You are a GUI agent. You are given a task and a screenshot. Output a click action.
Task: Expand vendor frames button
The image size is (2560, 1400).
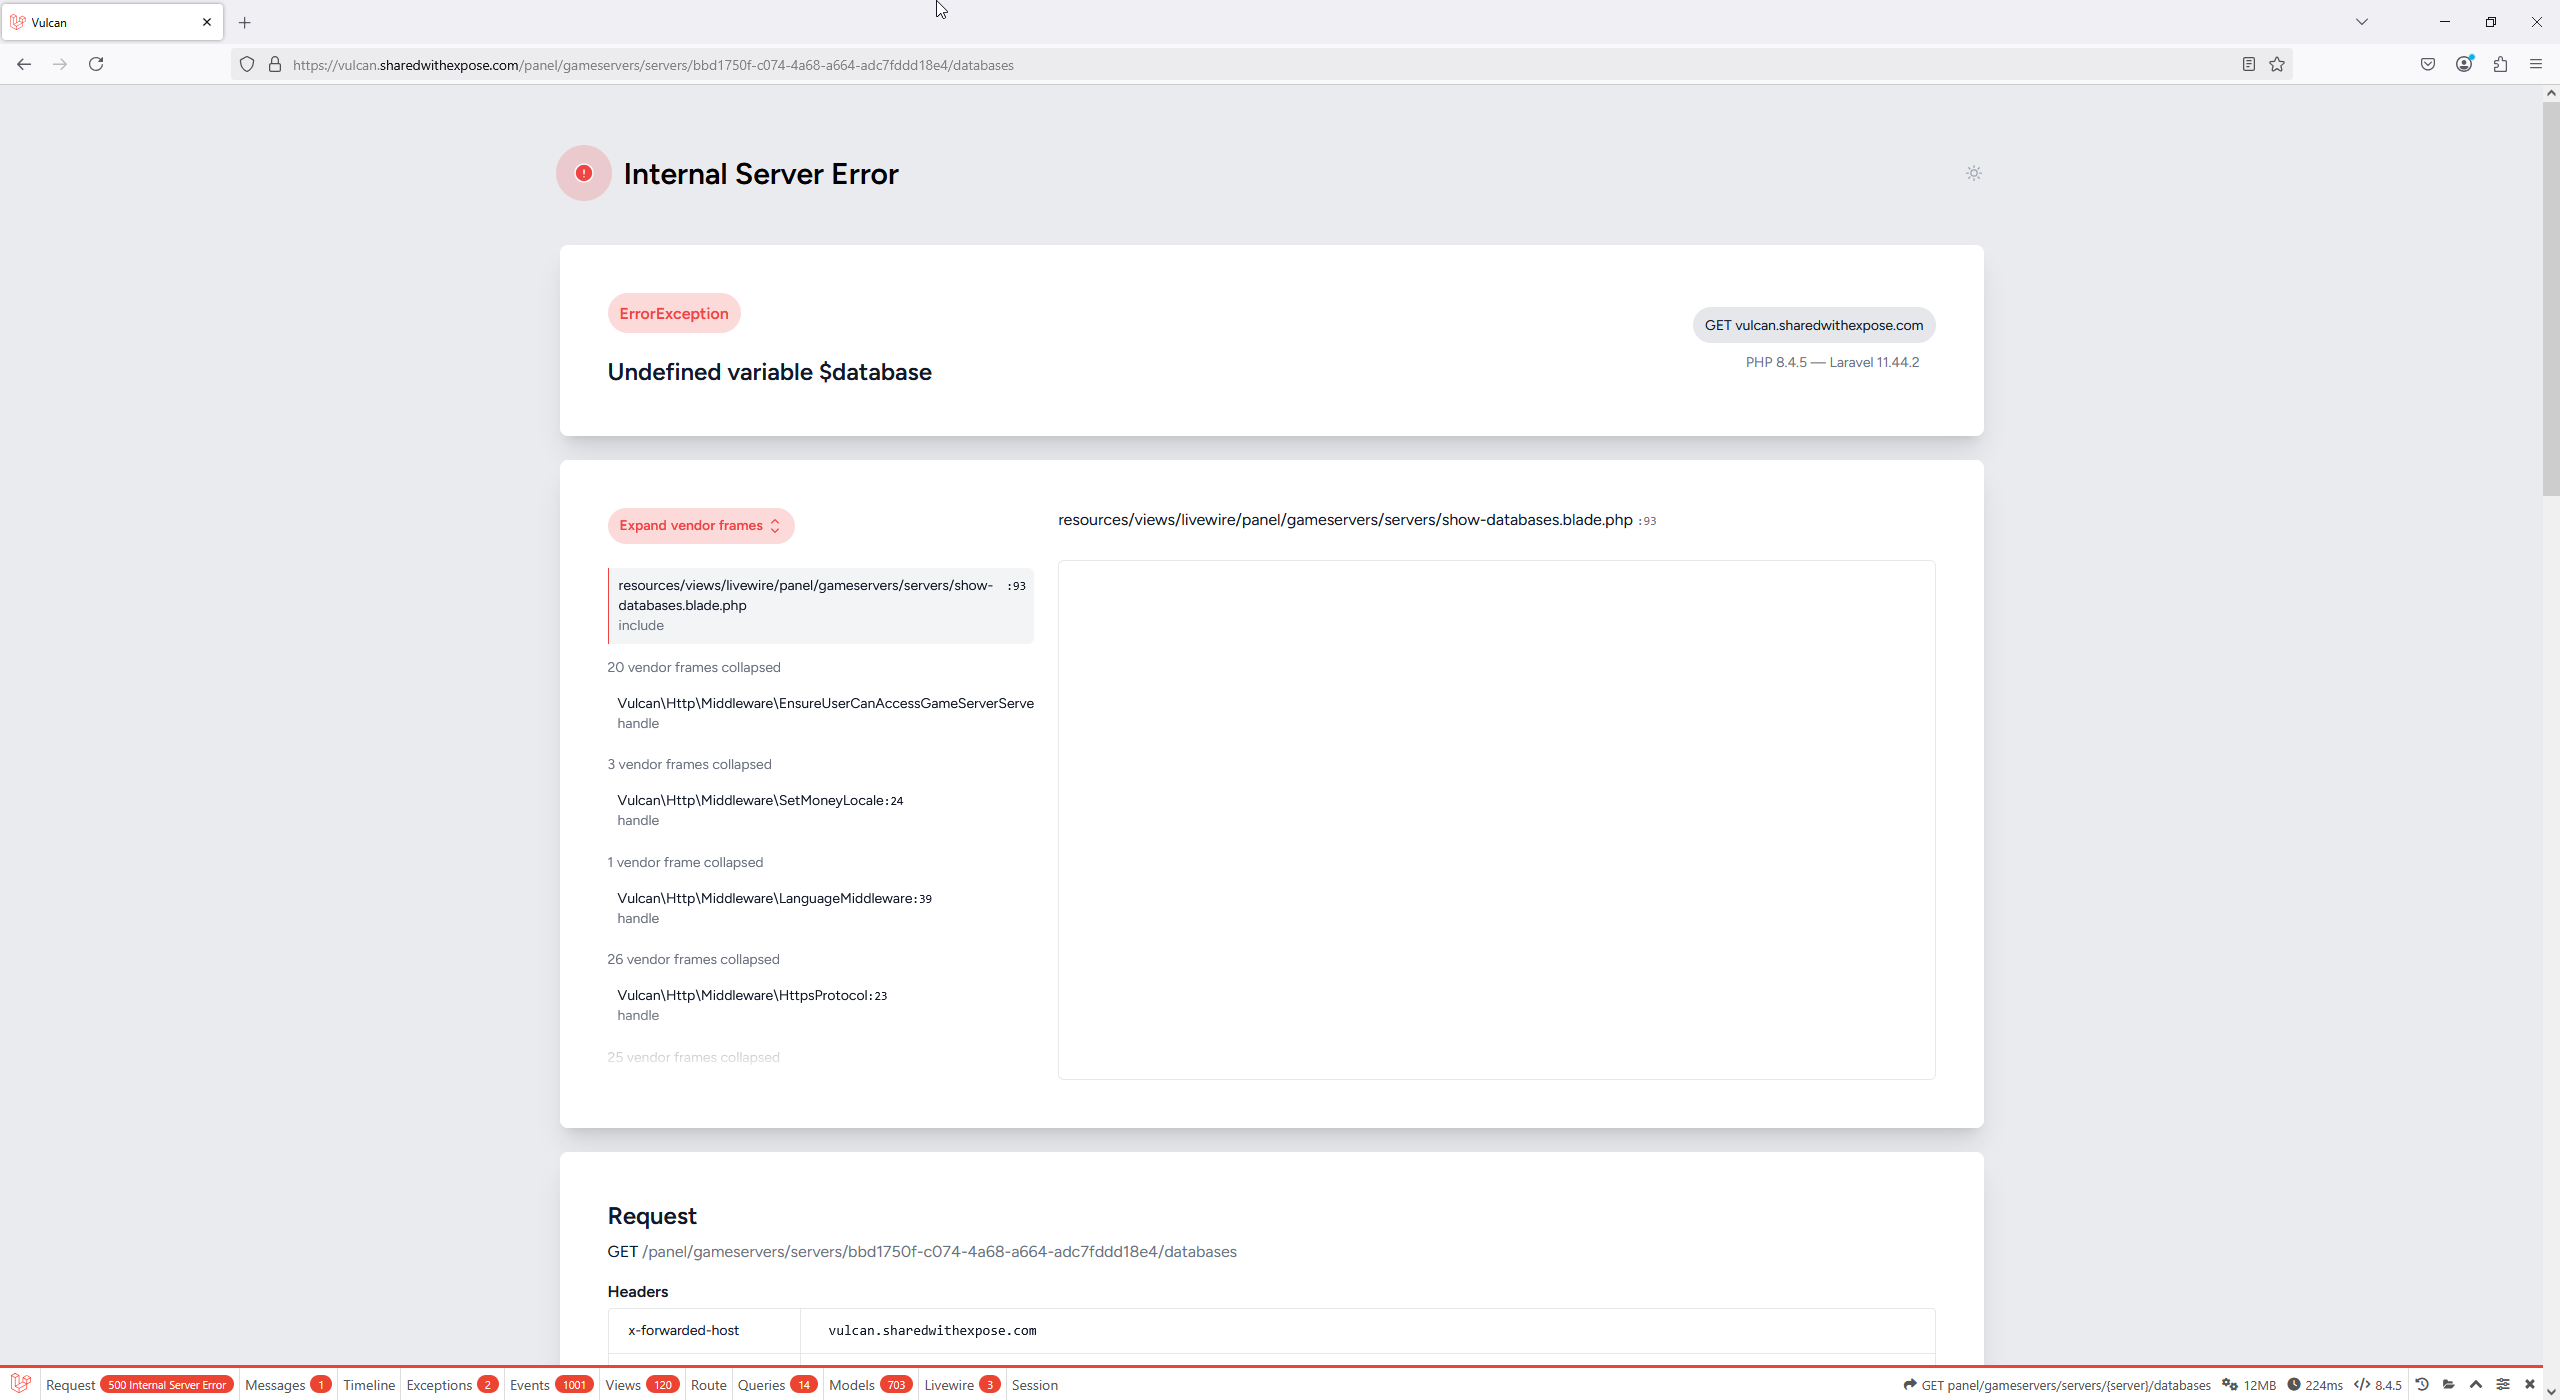tap(700, 526)
